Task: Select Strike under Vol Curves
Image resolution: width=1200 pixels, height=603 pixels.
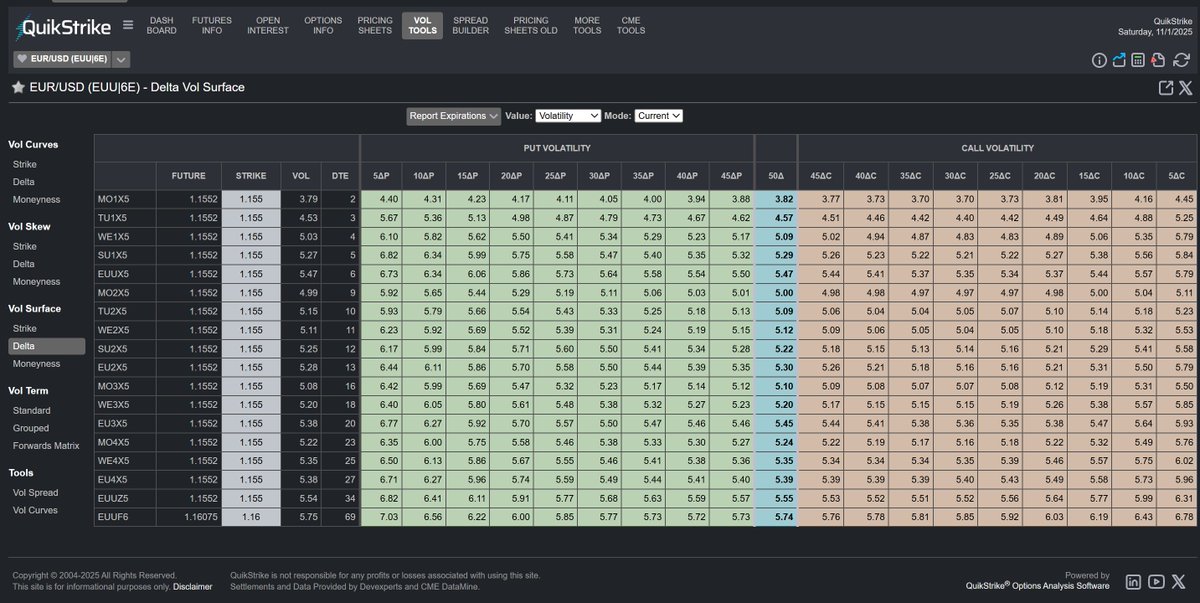Action: [25, 164]
